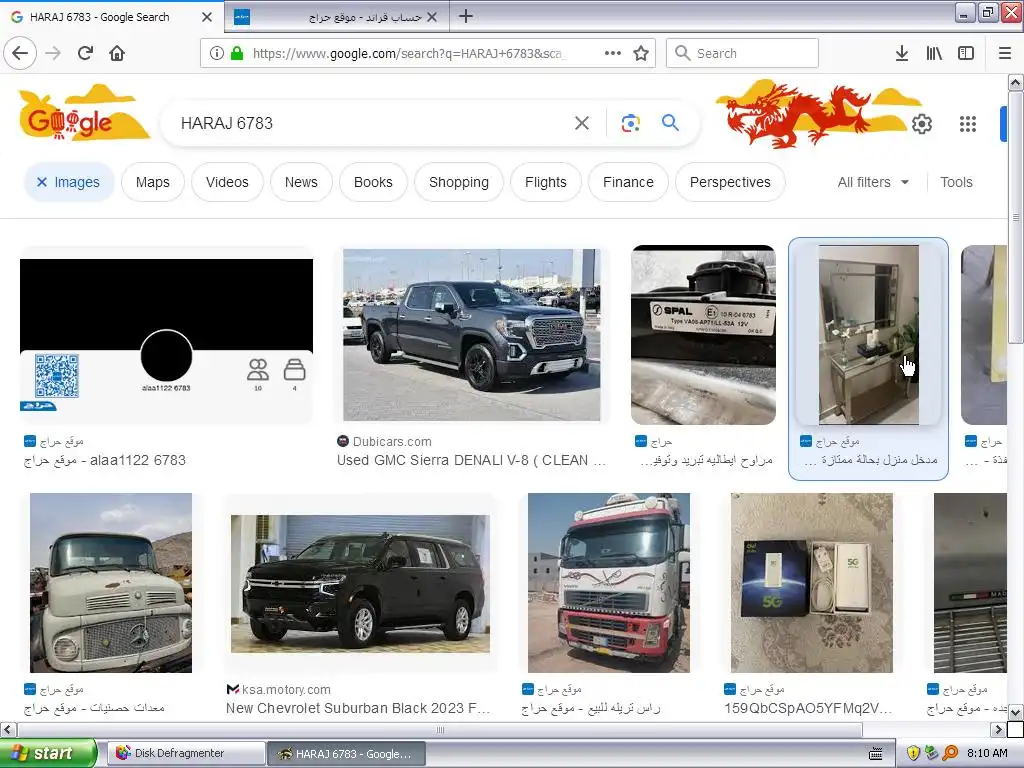
Task: Close the Arabic Haraj site tab
Action: 432,17
